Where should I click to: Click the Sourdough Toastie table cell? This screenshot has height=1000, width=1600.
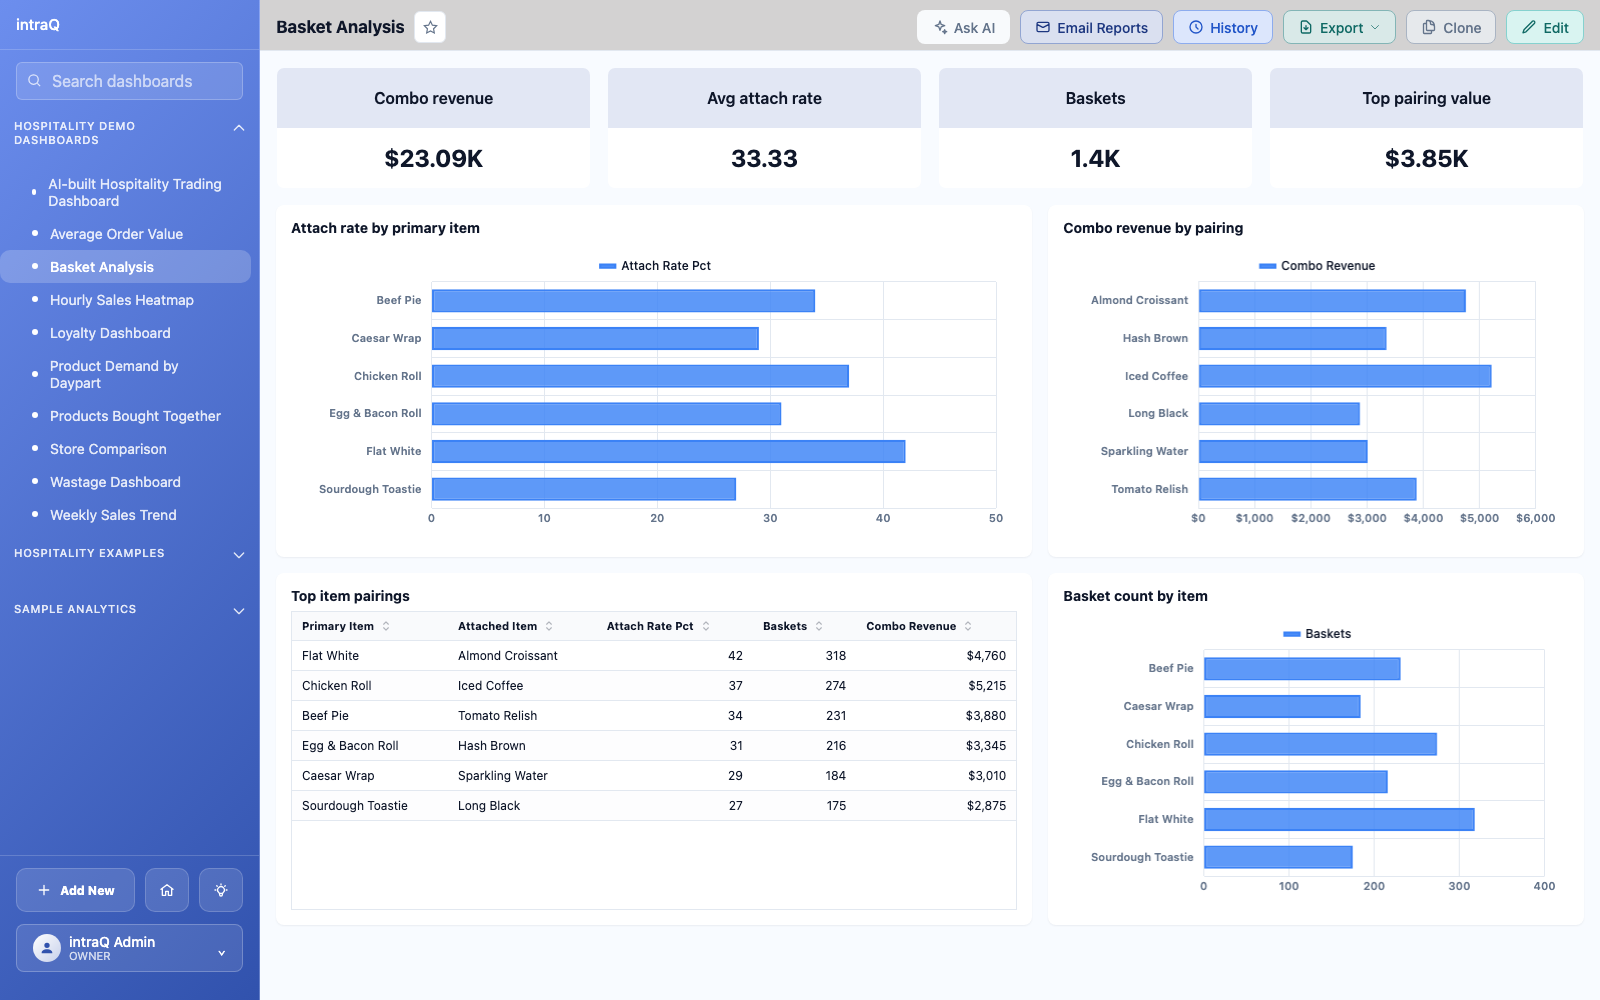click(355, 806)
